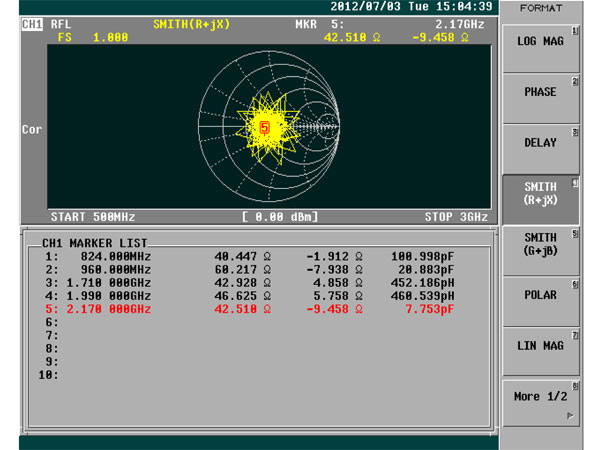600x450 pixels.
Task: Click marker 5 on the Smith chart
Action: (x=264, y=127)
